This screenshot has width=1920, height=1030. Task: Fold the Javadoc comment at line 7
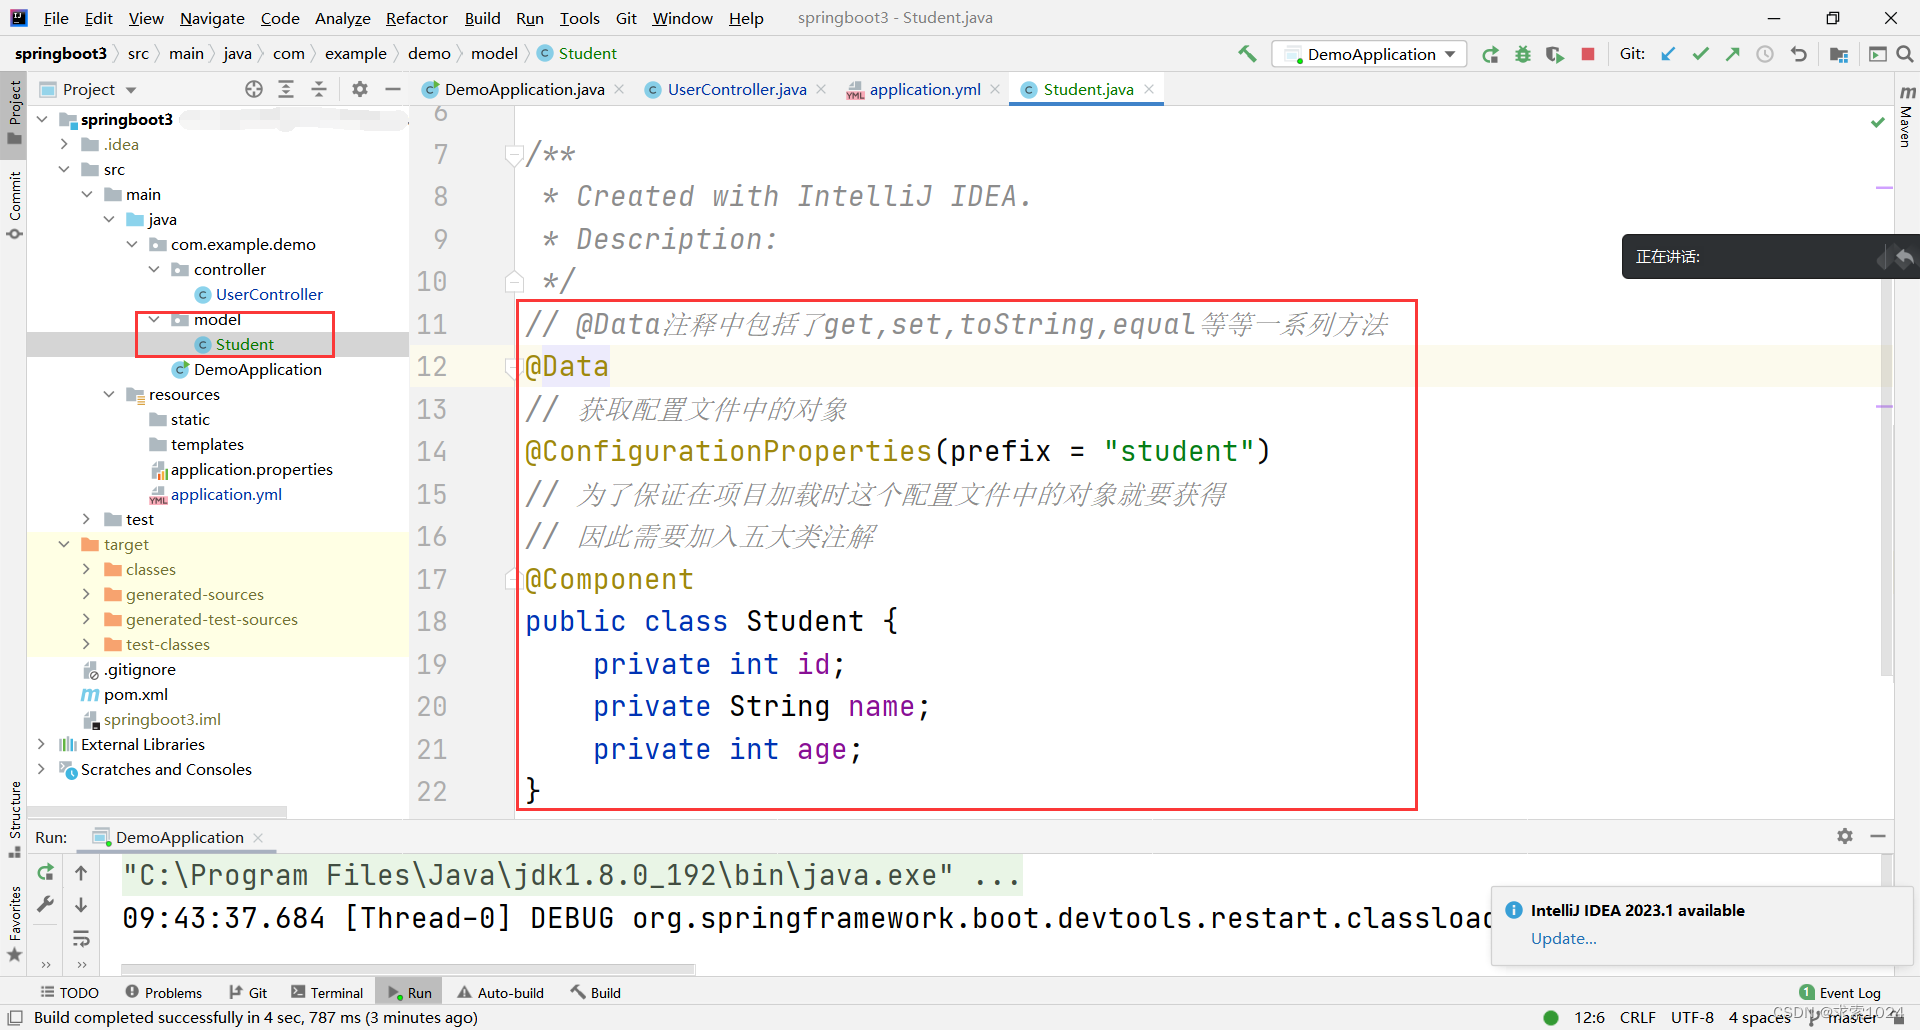tap(514, 154)
